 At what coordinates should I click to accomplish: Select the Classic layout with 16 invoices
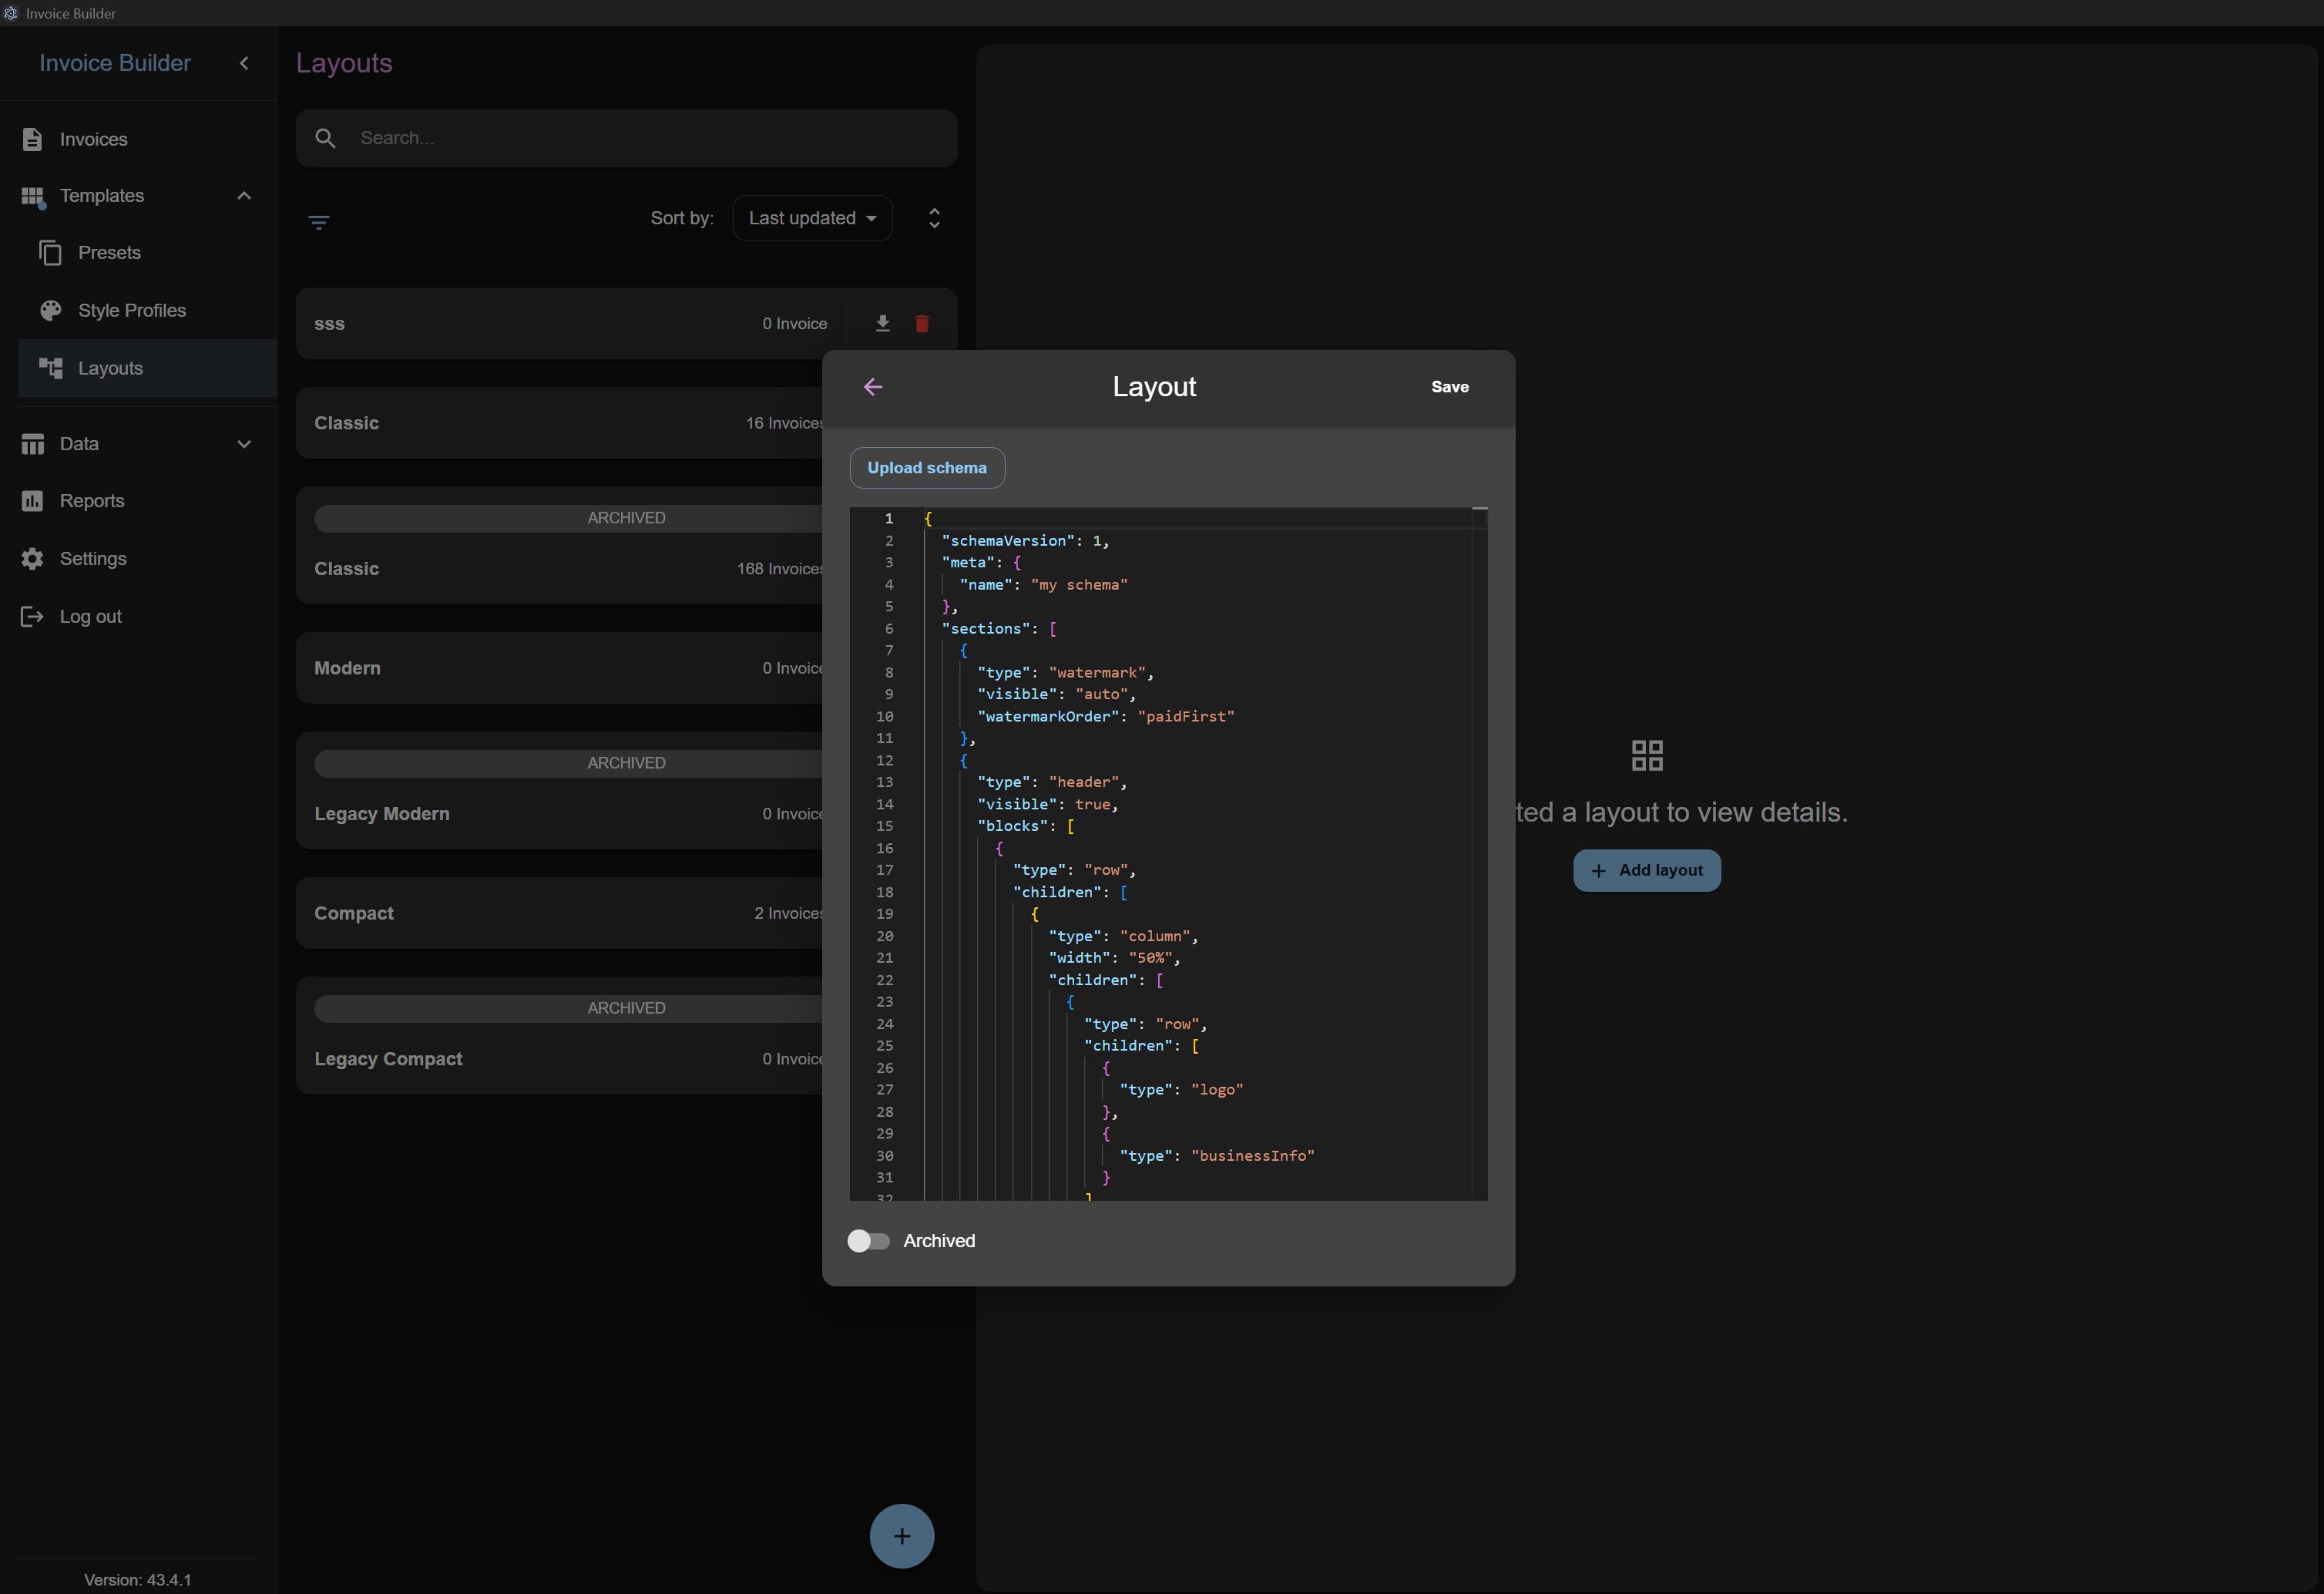click(x=559, y=423)
